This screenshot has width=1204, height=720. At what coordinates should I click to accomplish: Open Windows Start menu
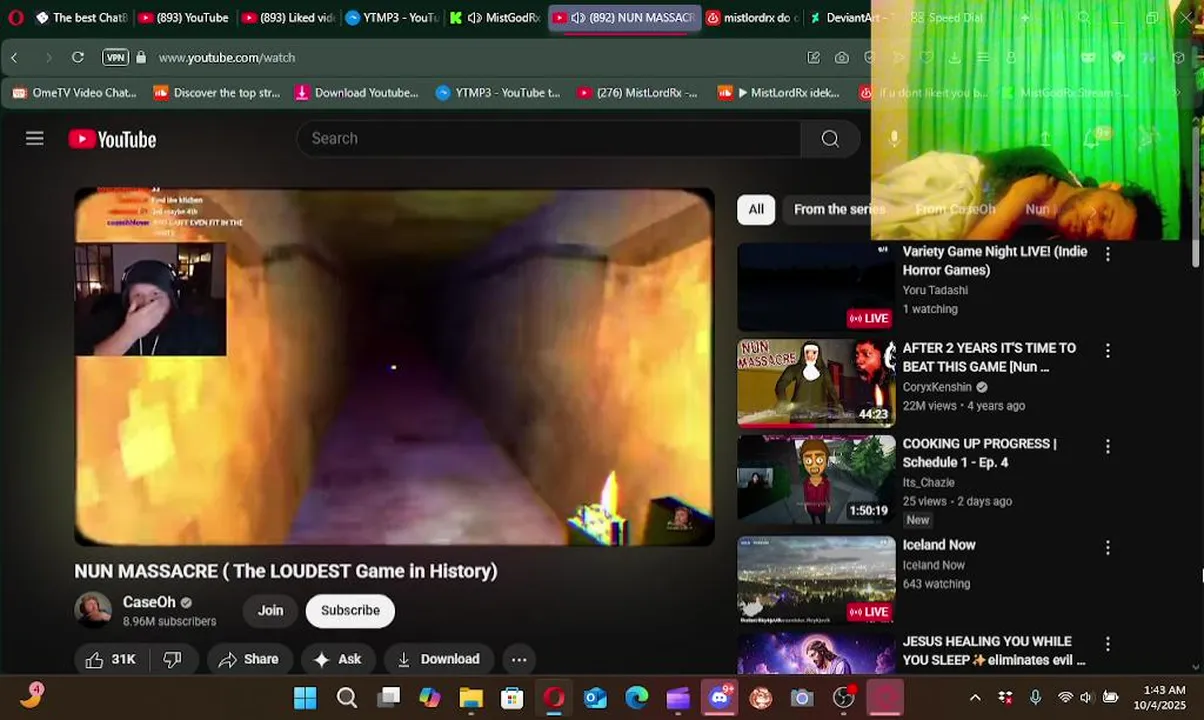305,697
